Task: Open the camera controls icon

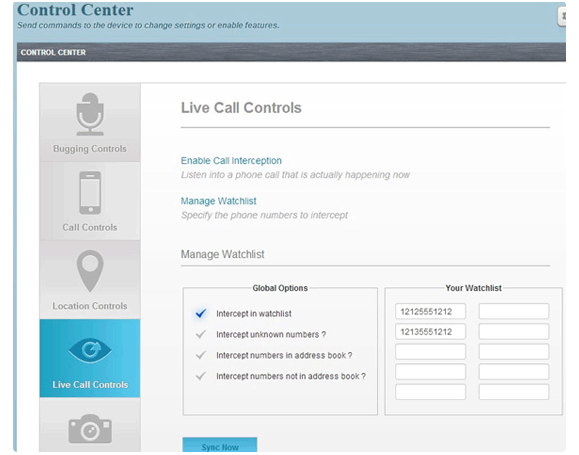Action: click(x=90, y=428)
